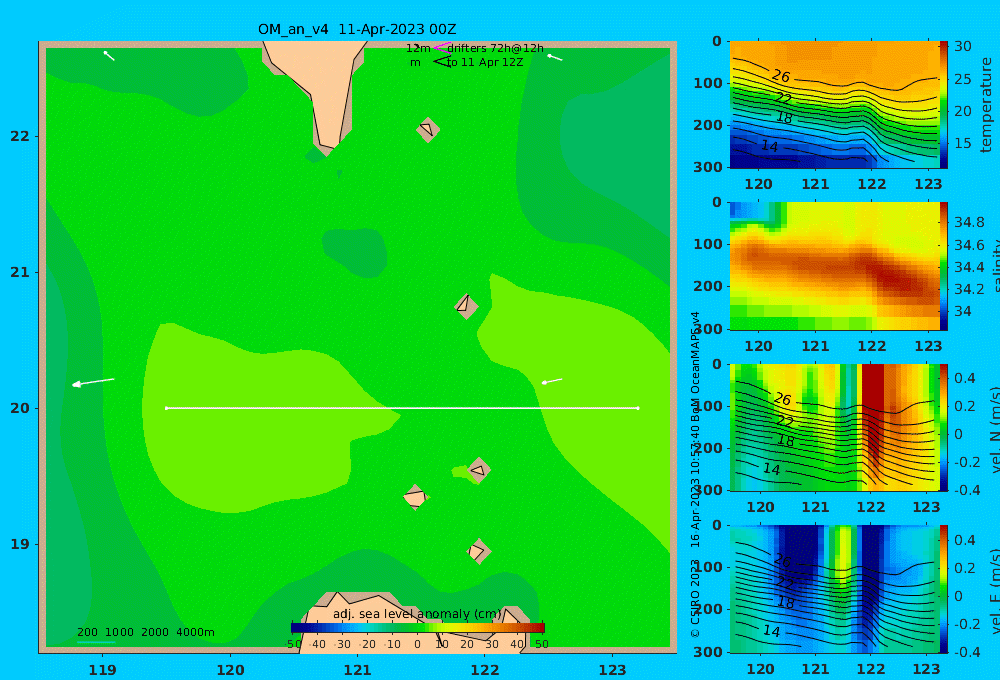Click the "temperature" axis label
Image resolution: width=1000 pixels, height=680 pixels.
tap(987, 105)
